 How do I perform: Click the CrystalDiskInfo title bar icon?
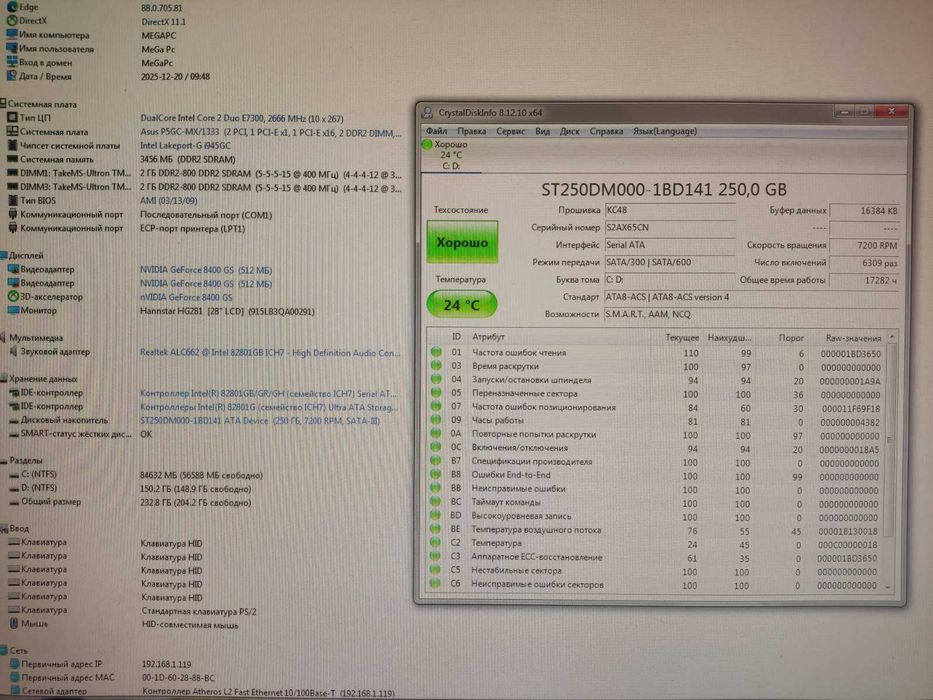[428, 112]
